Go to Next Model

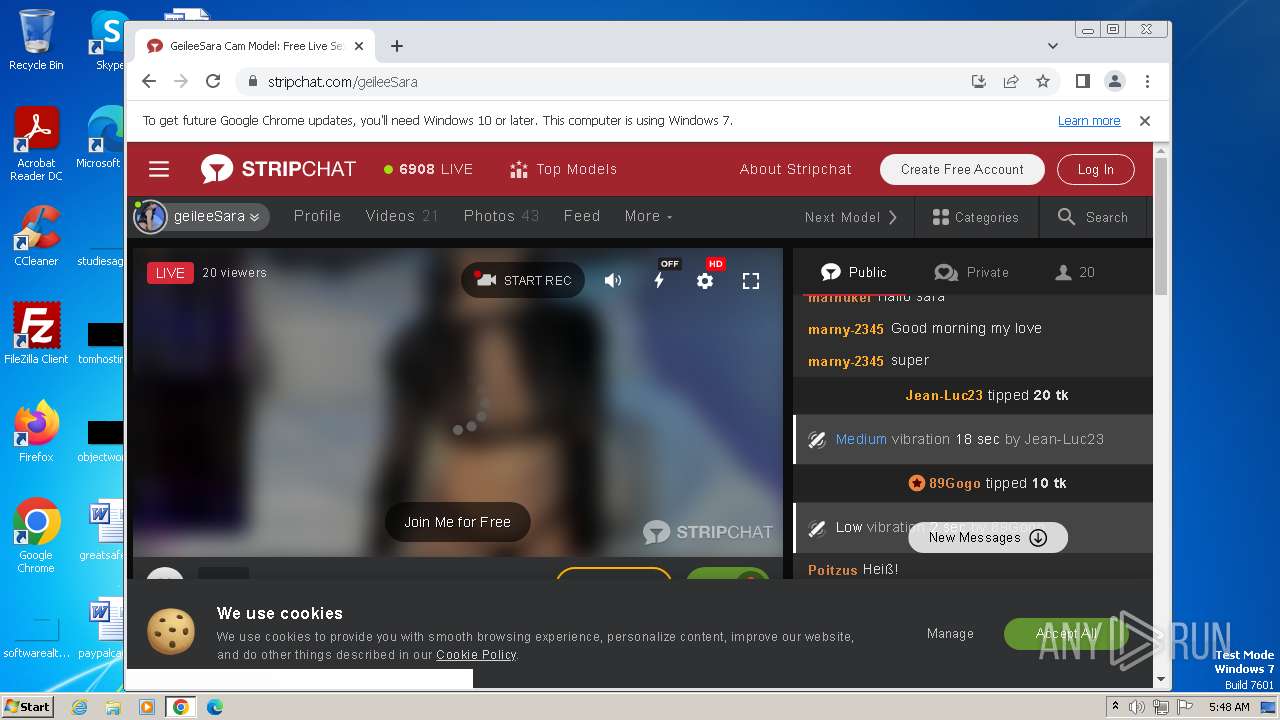(x=851, y=217)
